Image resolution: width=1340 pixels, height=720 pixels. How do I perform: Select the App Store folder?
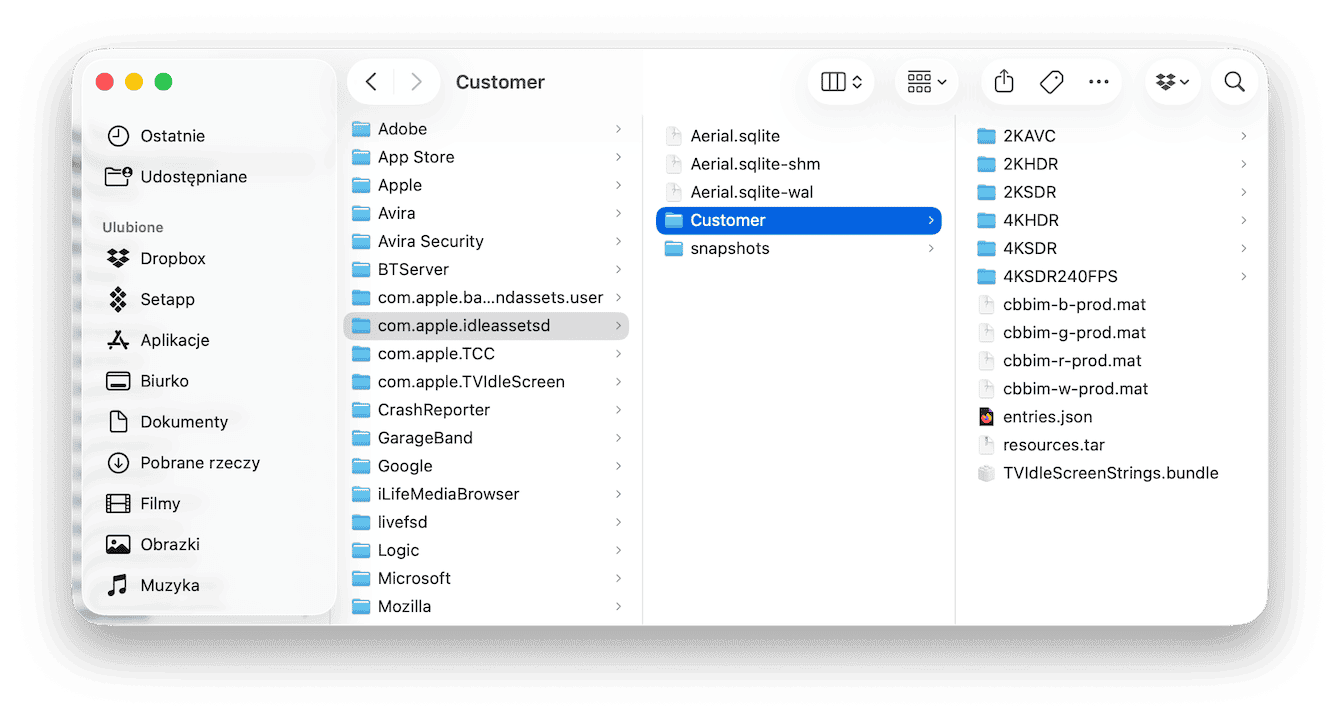[x=486, y=157]
